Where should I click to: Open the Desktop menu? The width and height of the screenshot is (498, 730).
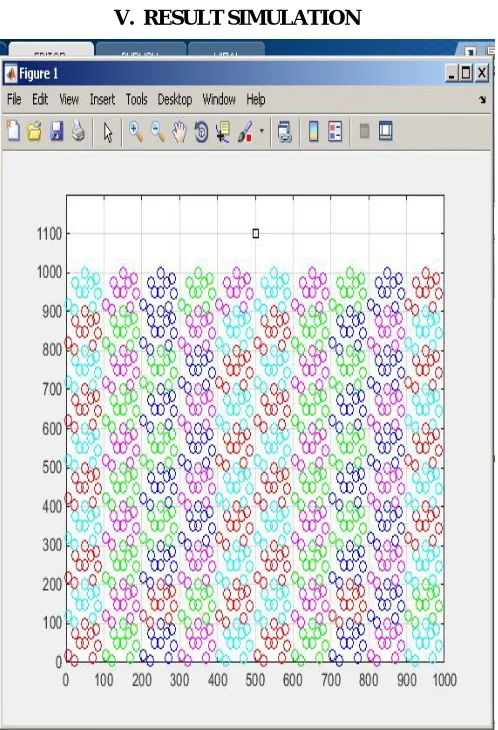point(175,99)
